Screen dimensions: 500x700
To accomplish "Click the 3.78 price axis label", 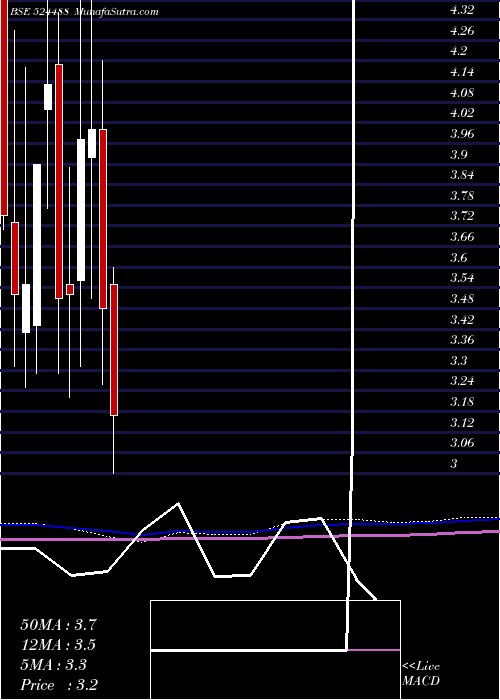I will 462,196.
